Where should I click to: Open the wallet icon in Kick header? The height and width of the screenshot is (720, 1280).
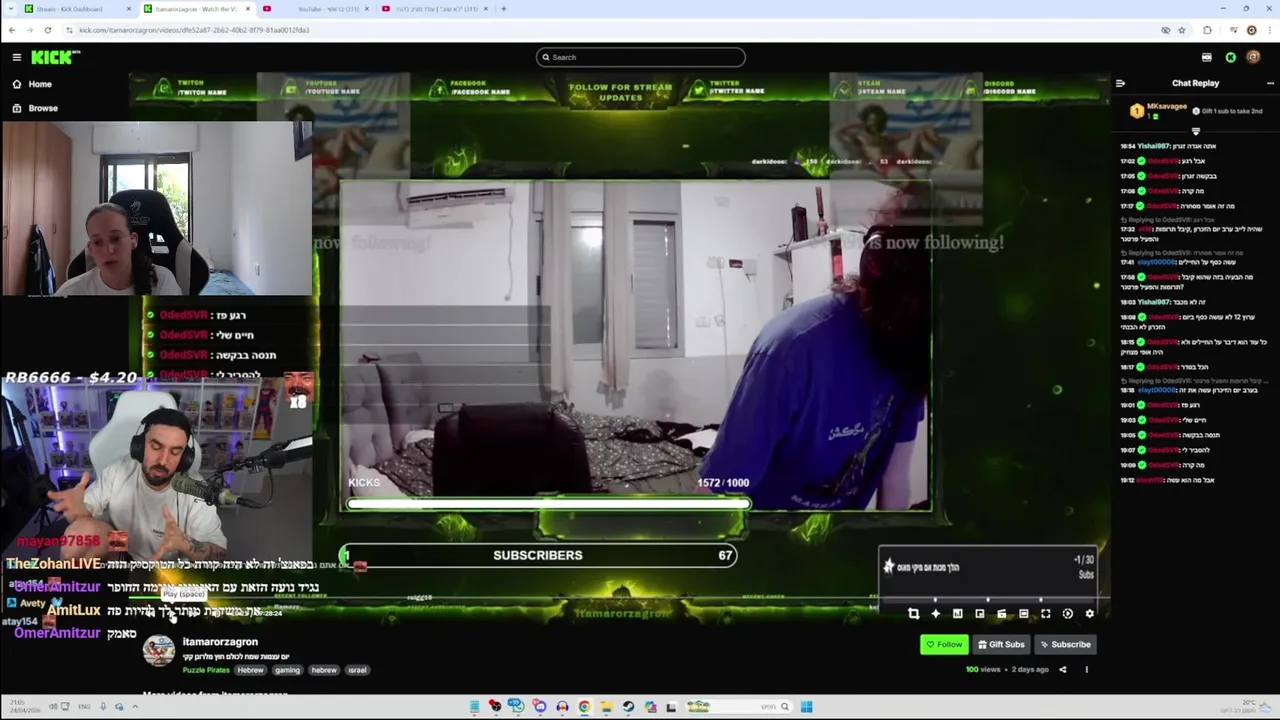point(1206,57)
